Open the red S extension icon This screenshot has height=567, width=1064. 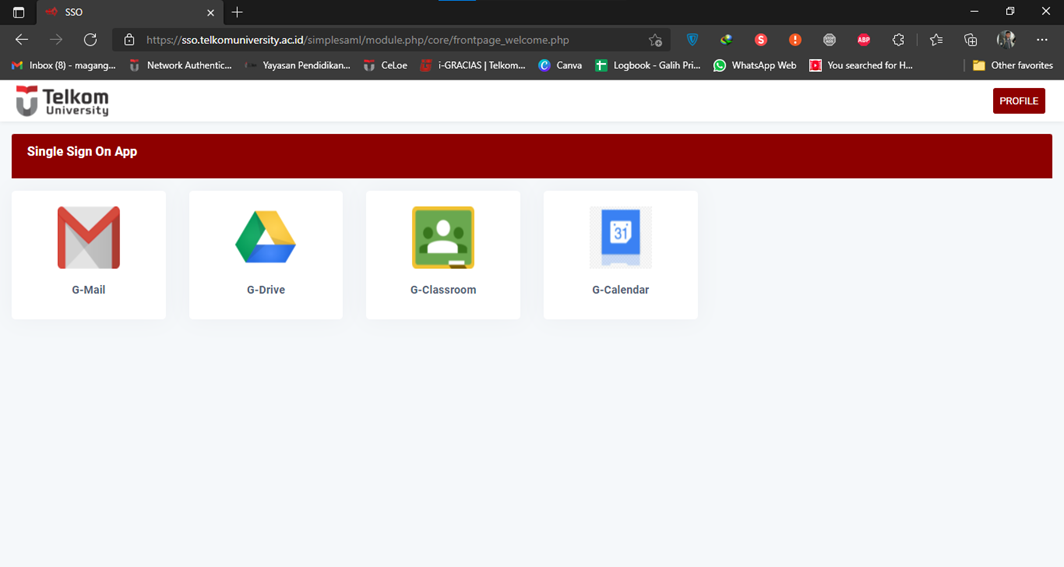pos(761,40)
